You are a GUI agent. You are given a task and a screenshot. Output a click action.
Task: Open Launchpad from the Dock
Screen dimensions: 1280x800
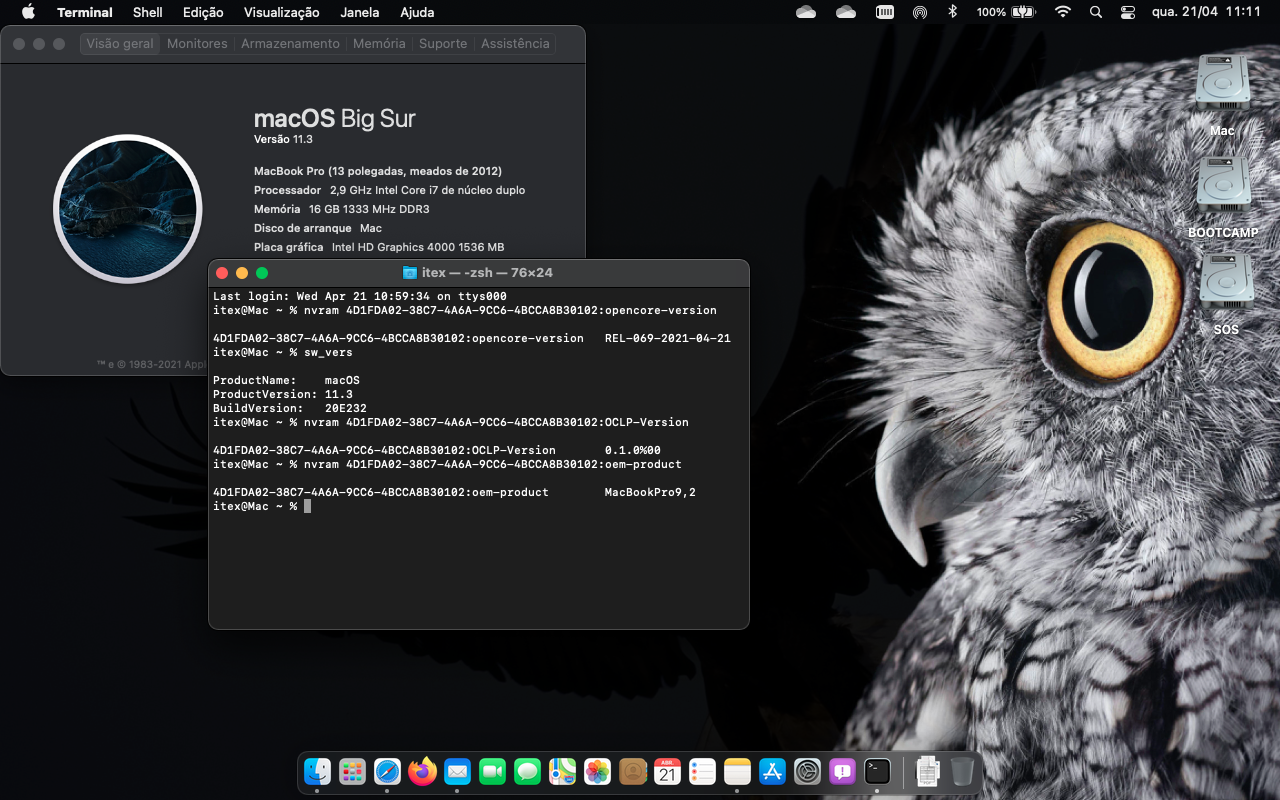[x=352, y=771]
